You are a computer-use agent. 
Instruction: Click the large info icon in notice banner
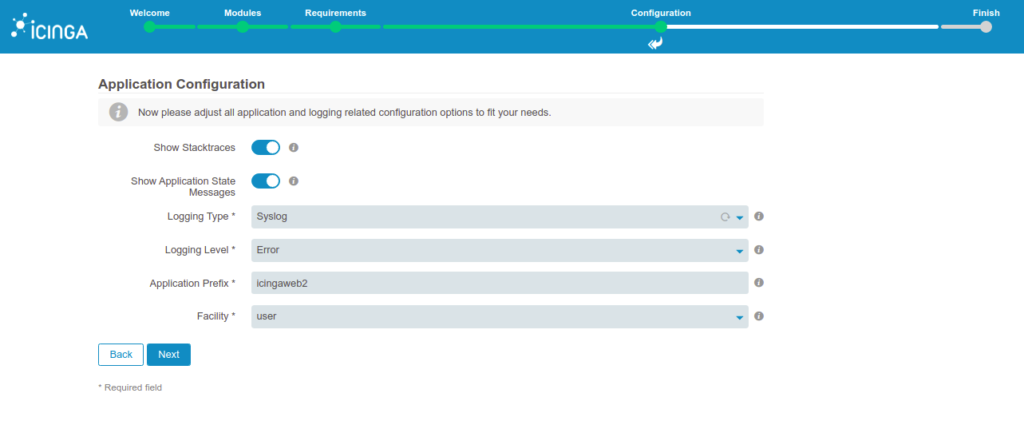click(118, 112)
